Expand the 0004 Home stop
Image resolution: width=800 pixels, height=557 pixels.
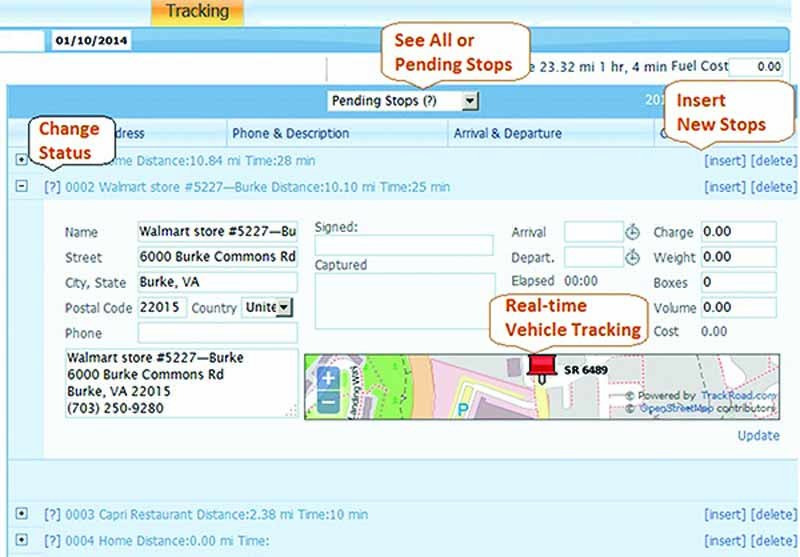coord(21,540)
